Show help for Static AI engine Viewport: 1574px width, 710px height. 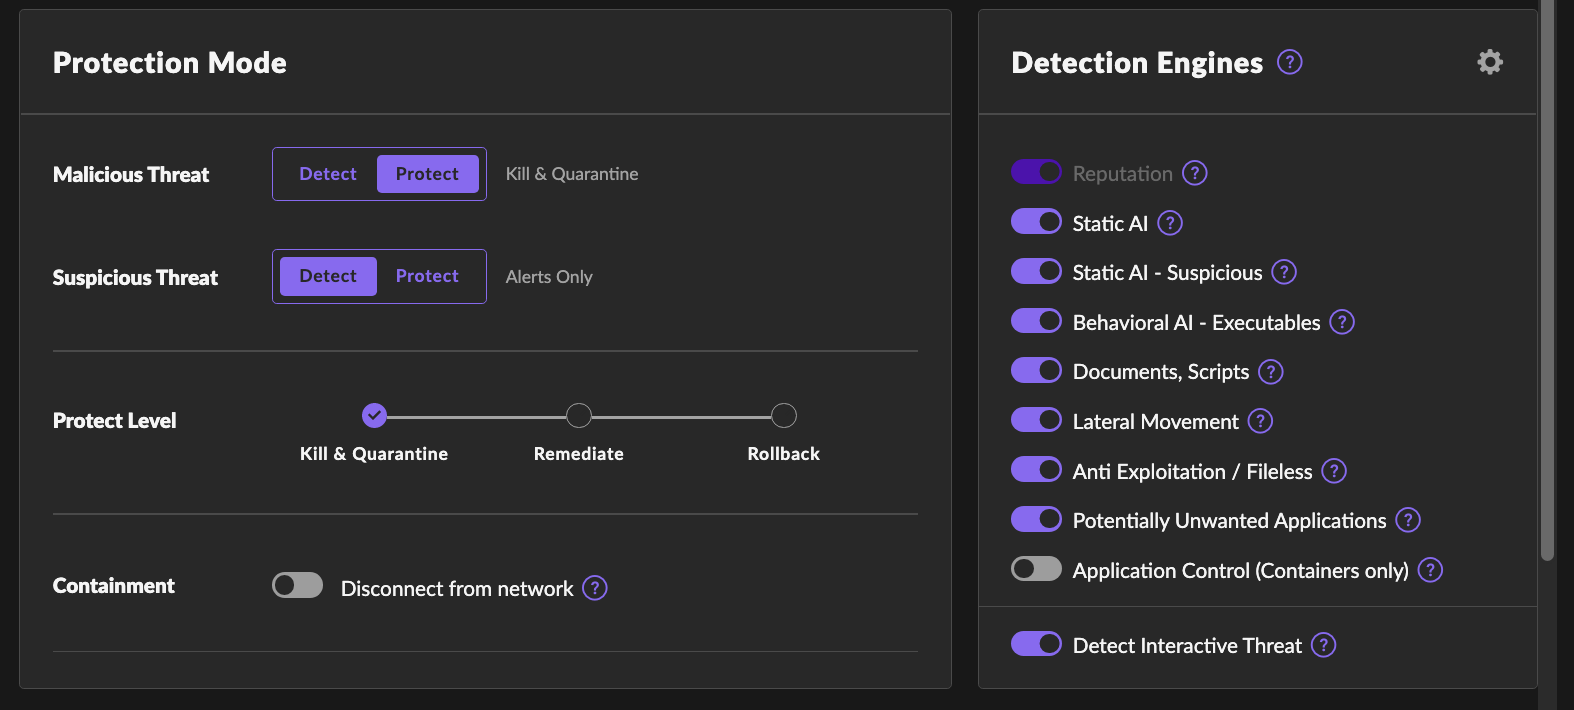click(1169, 223)
